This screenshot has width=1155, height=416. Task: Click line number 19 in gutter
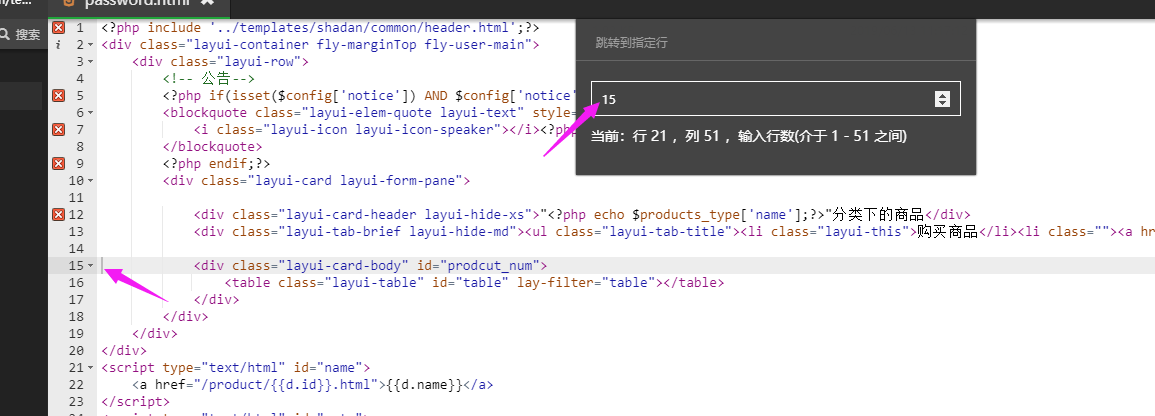tap(77, 333)
